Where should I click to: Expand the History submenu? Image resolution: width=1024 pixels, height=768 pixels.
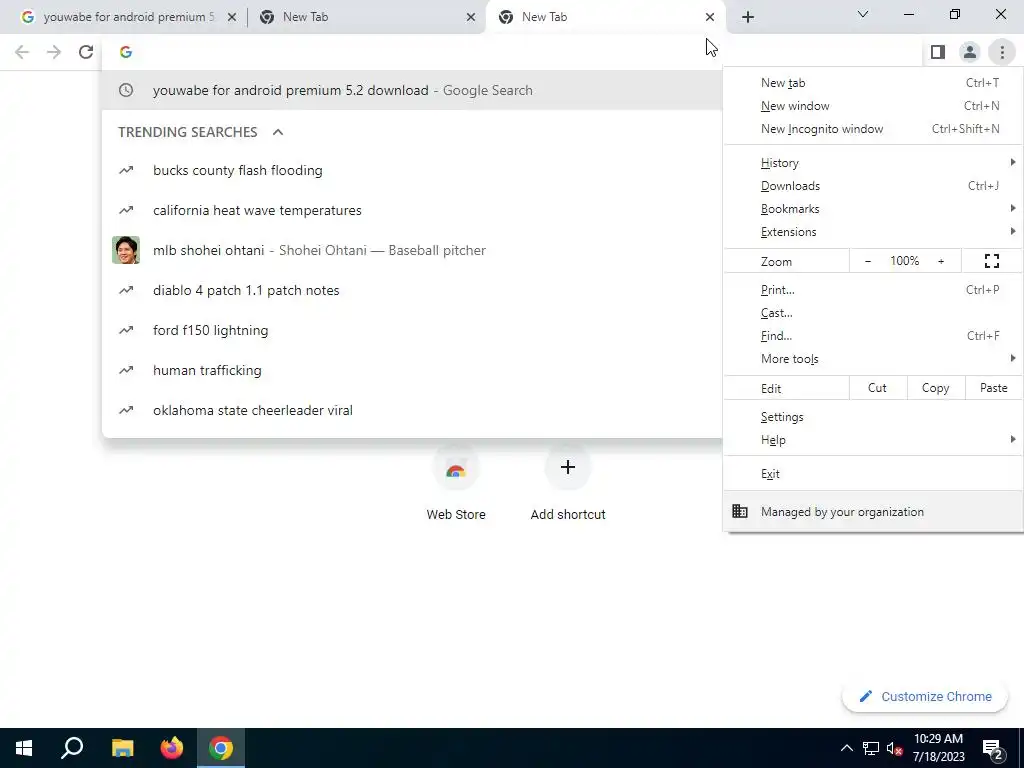(x=873, y=163)
